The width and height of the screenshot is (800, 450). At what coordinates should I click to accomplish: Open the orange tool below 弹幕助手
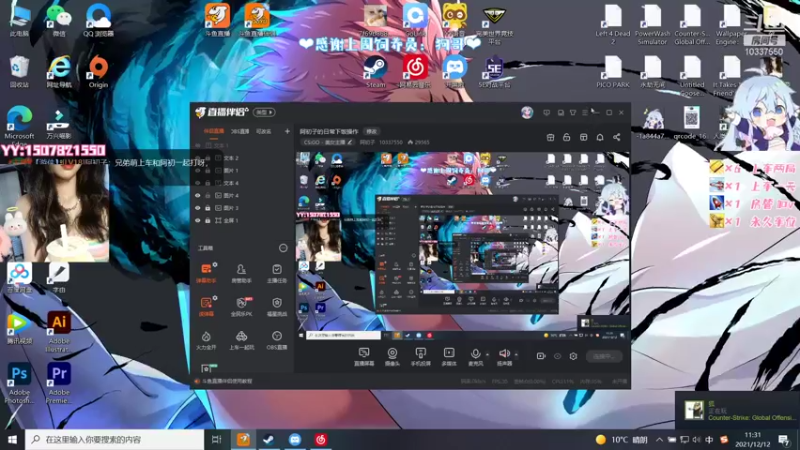pyautogui.click(x=206, y=307)
